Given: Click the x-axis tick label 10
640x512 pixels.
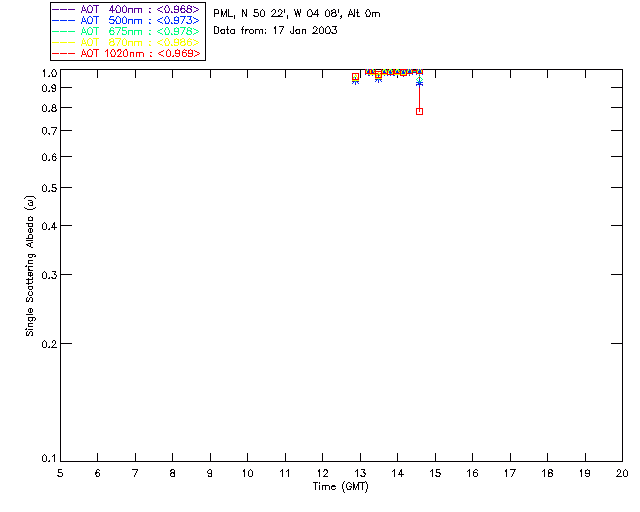Looking at the screenshot, I should point(247,473).
